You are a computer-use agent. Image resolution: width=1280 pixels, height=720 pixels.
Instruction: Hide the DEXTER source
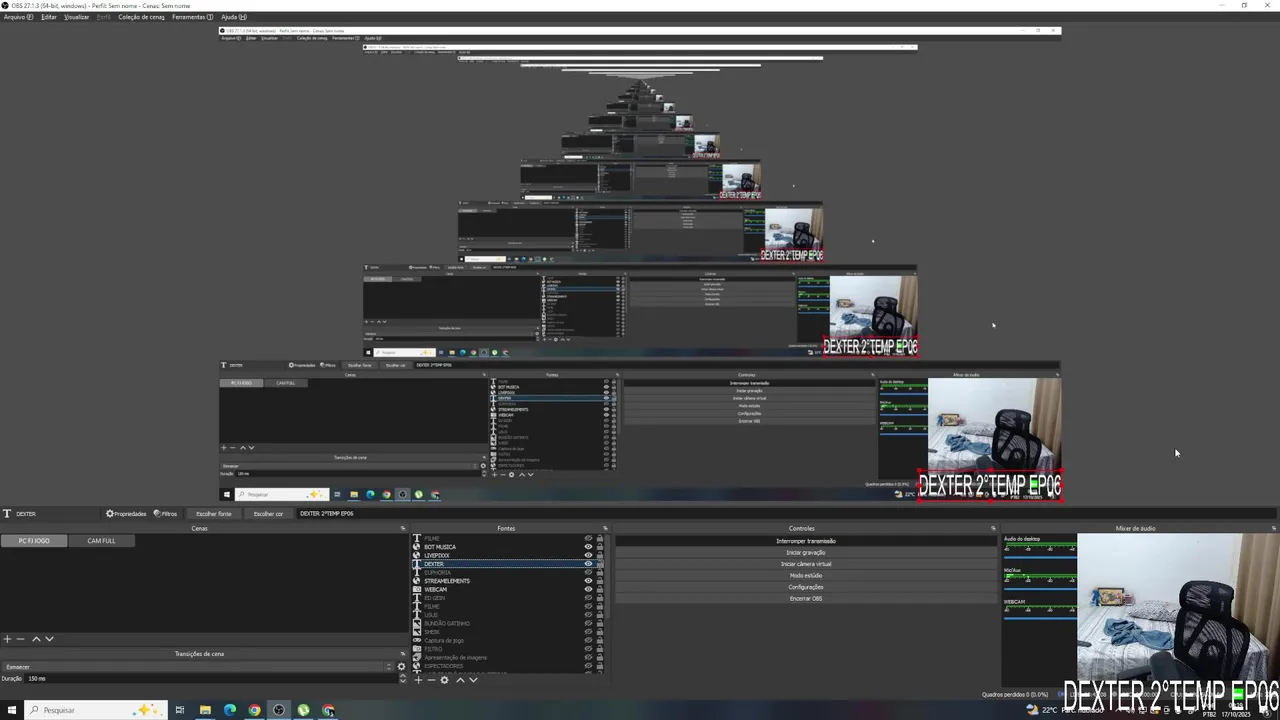(588, 564)
